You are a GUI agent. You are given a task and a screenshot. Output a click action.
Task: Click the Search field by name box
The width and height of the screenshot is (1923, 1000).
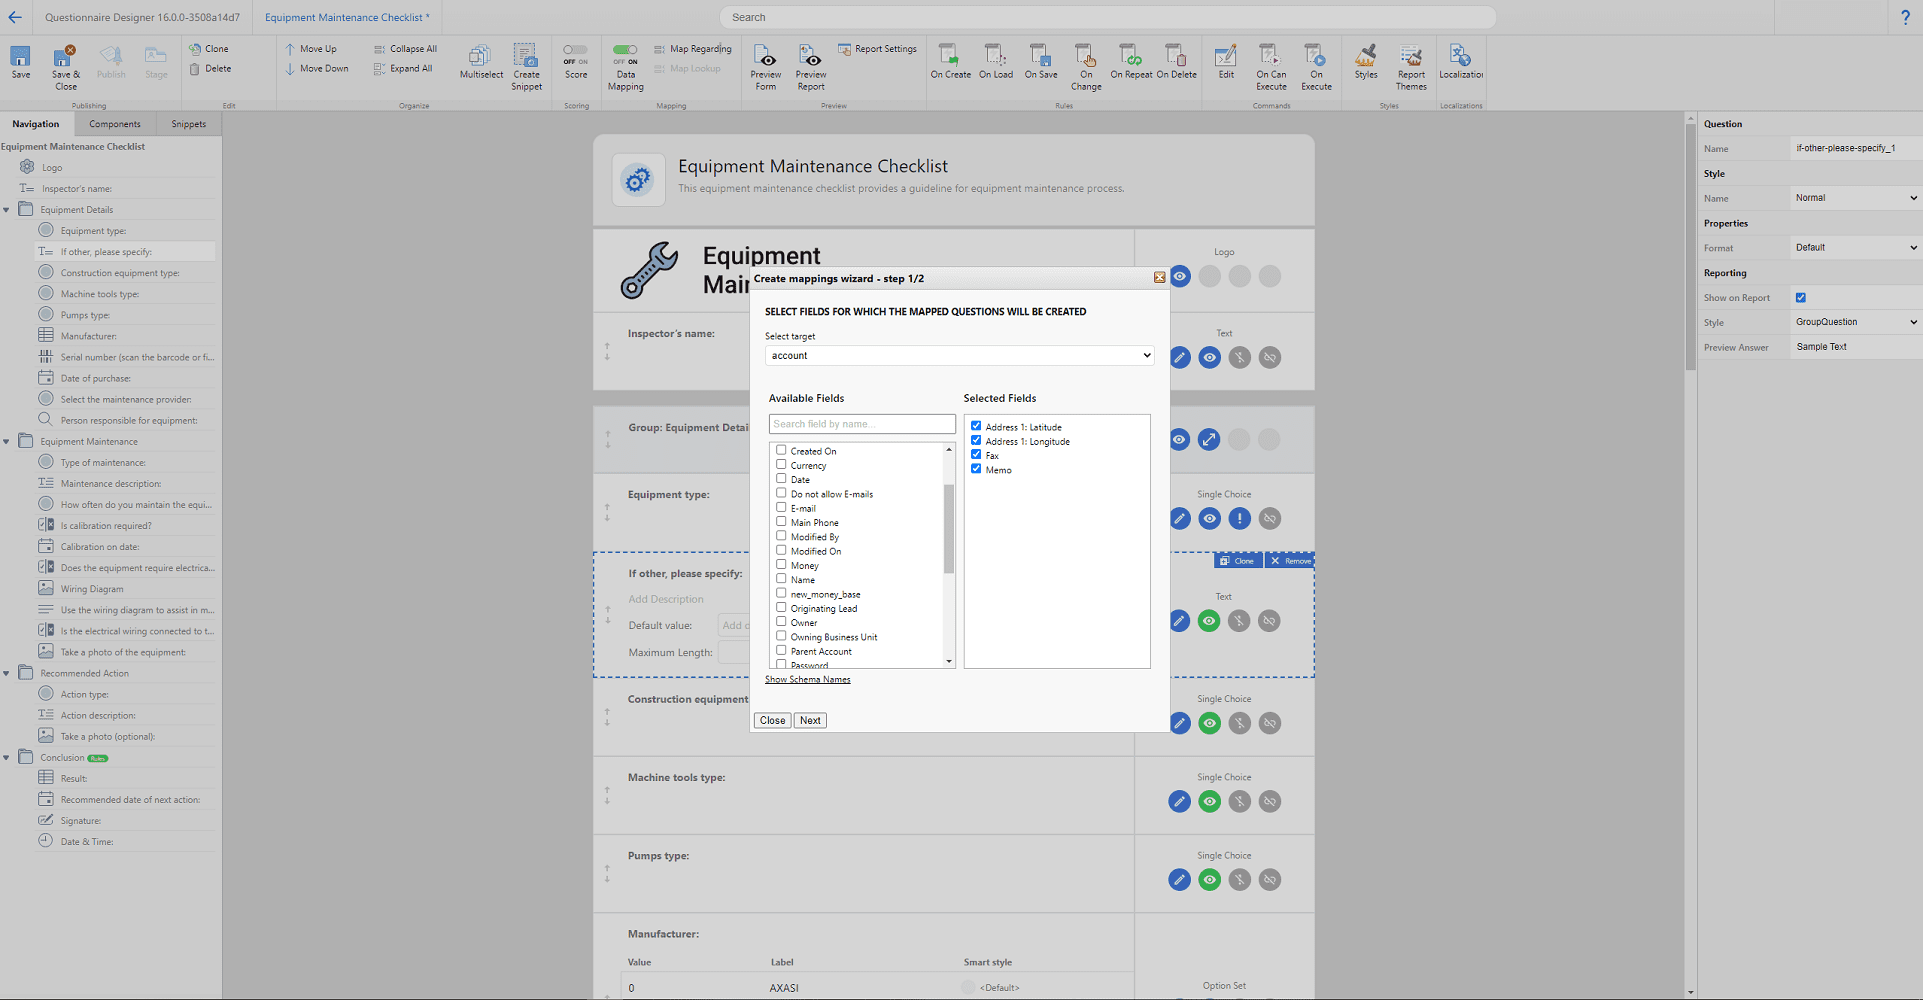coord(861,424)
